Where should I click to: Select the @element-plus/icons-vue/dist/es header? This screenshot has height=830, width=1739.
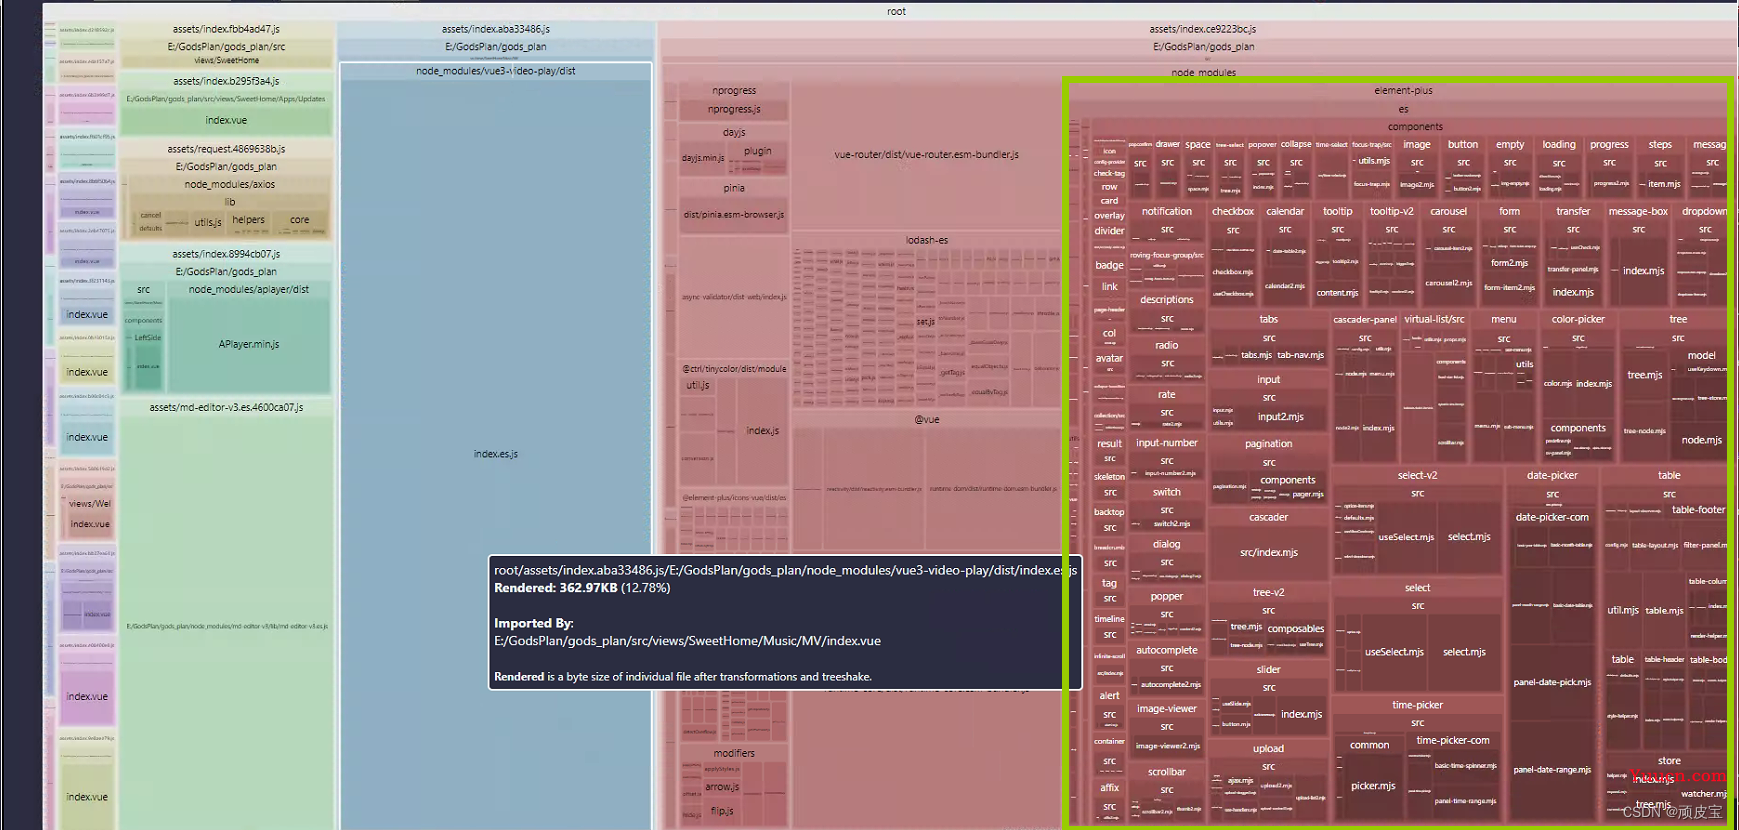734,497
